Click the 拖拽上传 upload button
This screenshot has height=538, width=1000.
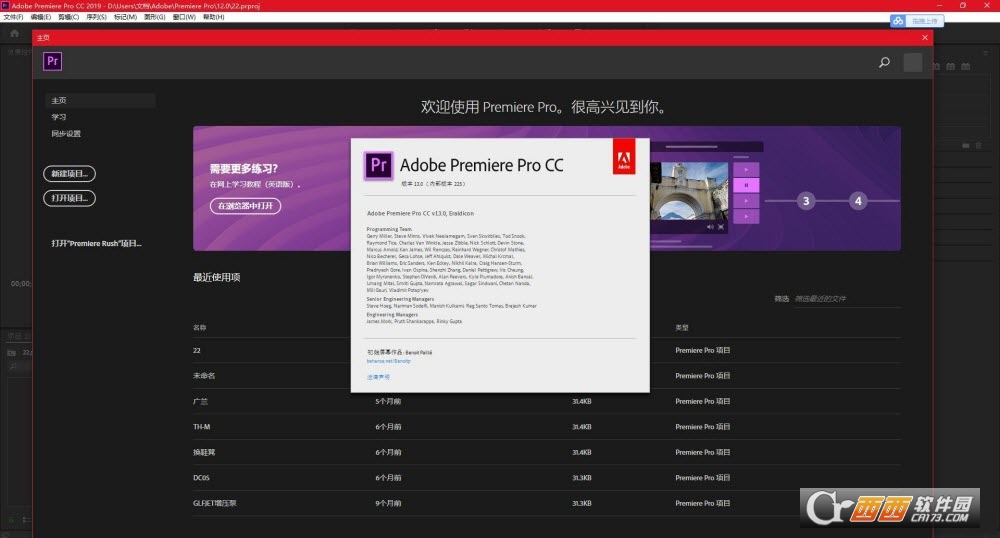[x=924, y=21]
